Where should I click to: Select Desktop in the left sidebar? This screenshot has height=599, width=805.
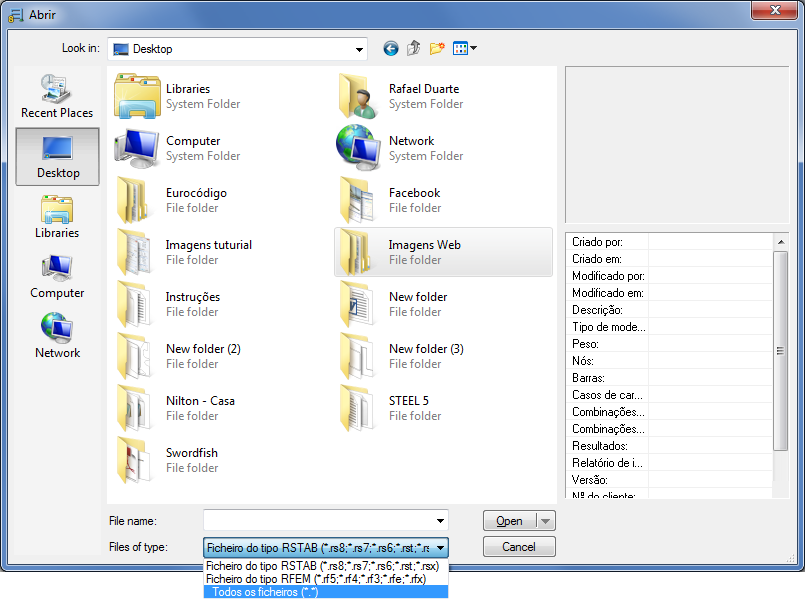point(57,157)
